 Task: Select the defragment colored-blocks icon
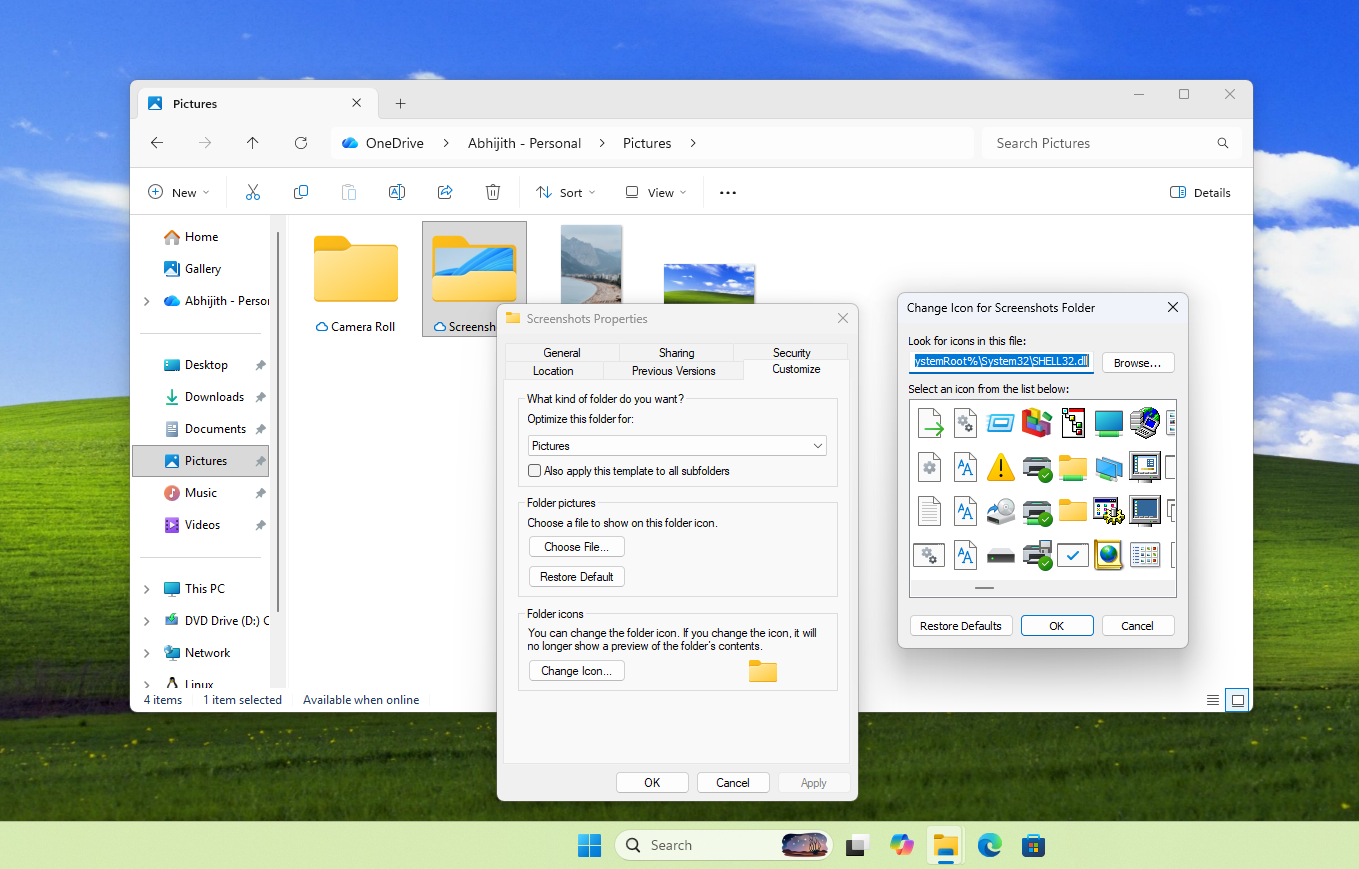1037,423
